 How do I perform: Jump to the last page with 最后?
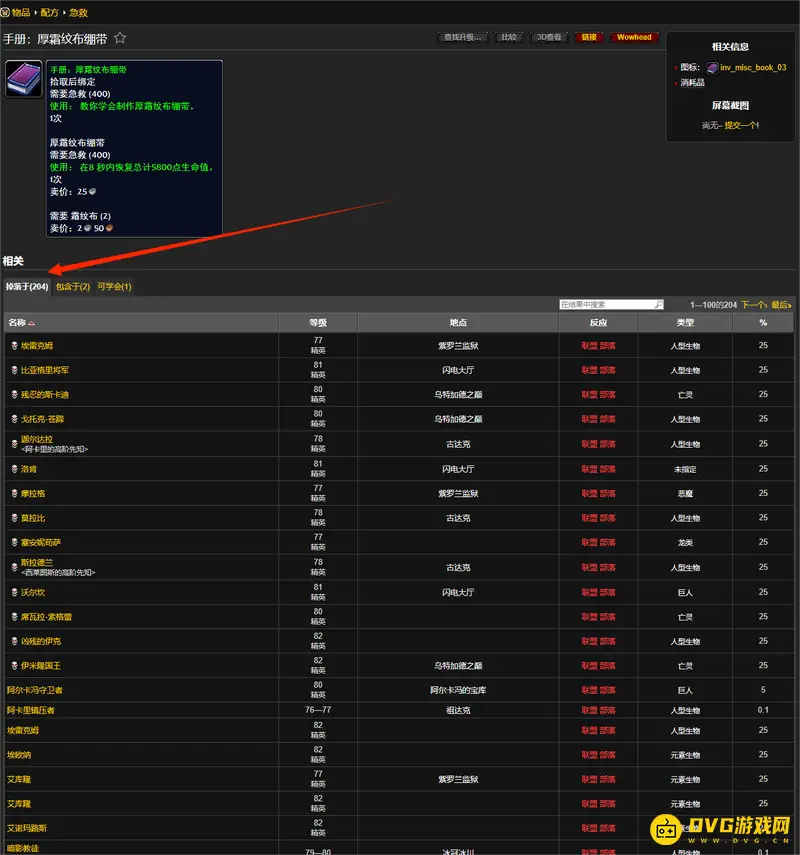781,305
